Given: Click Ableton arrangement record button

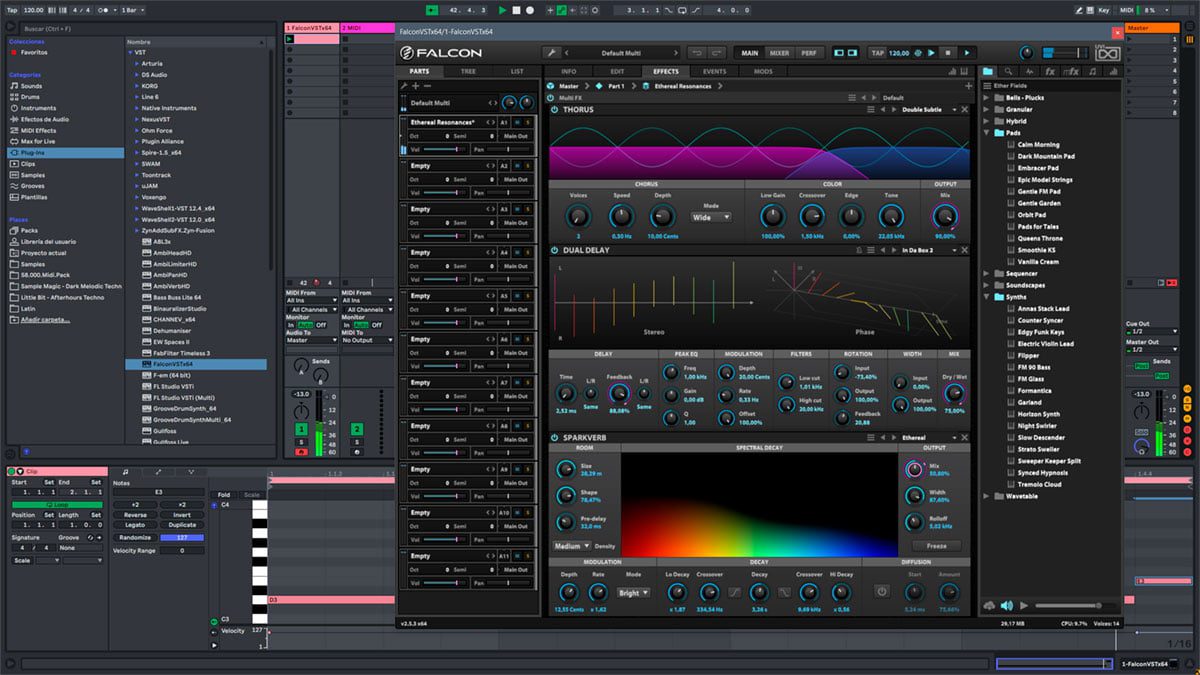Looking at the screenshot, I should pyautogui.click(x=530, y=10).
